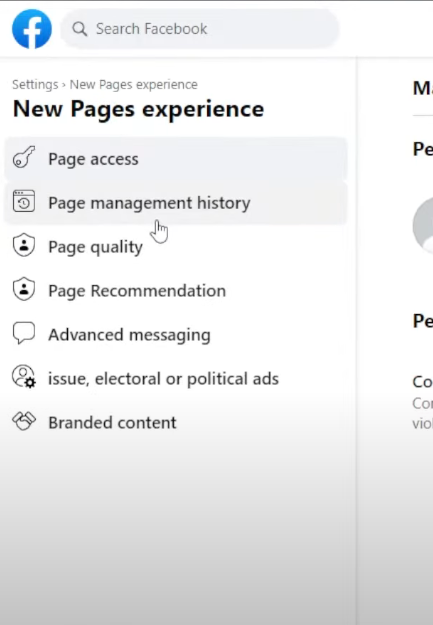Image resolution: width=433 pixels, height=625 pixels.
Task: Click the shield icon beside Page quality
Action: pos(24,245)
